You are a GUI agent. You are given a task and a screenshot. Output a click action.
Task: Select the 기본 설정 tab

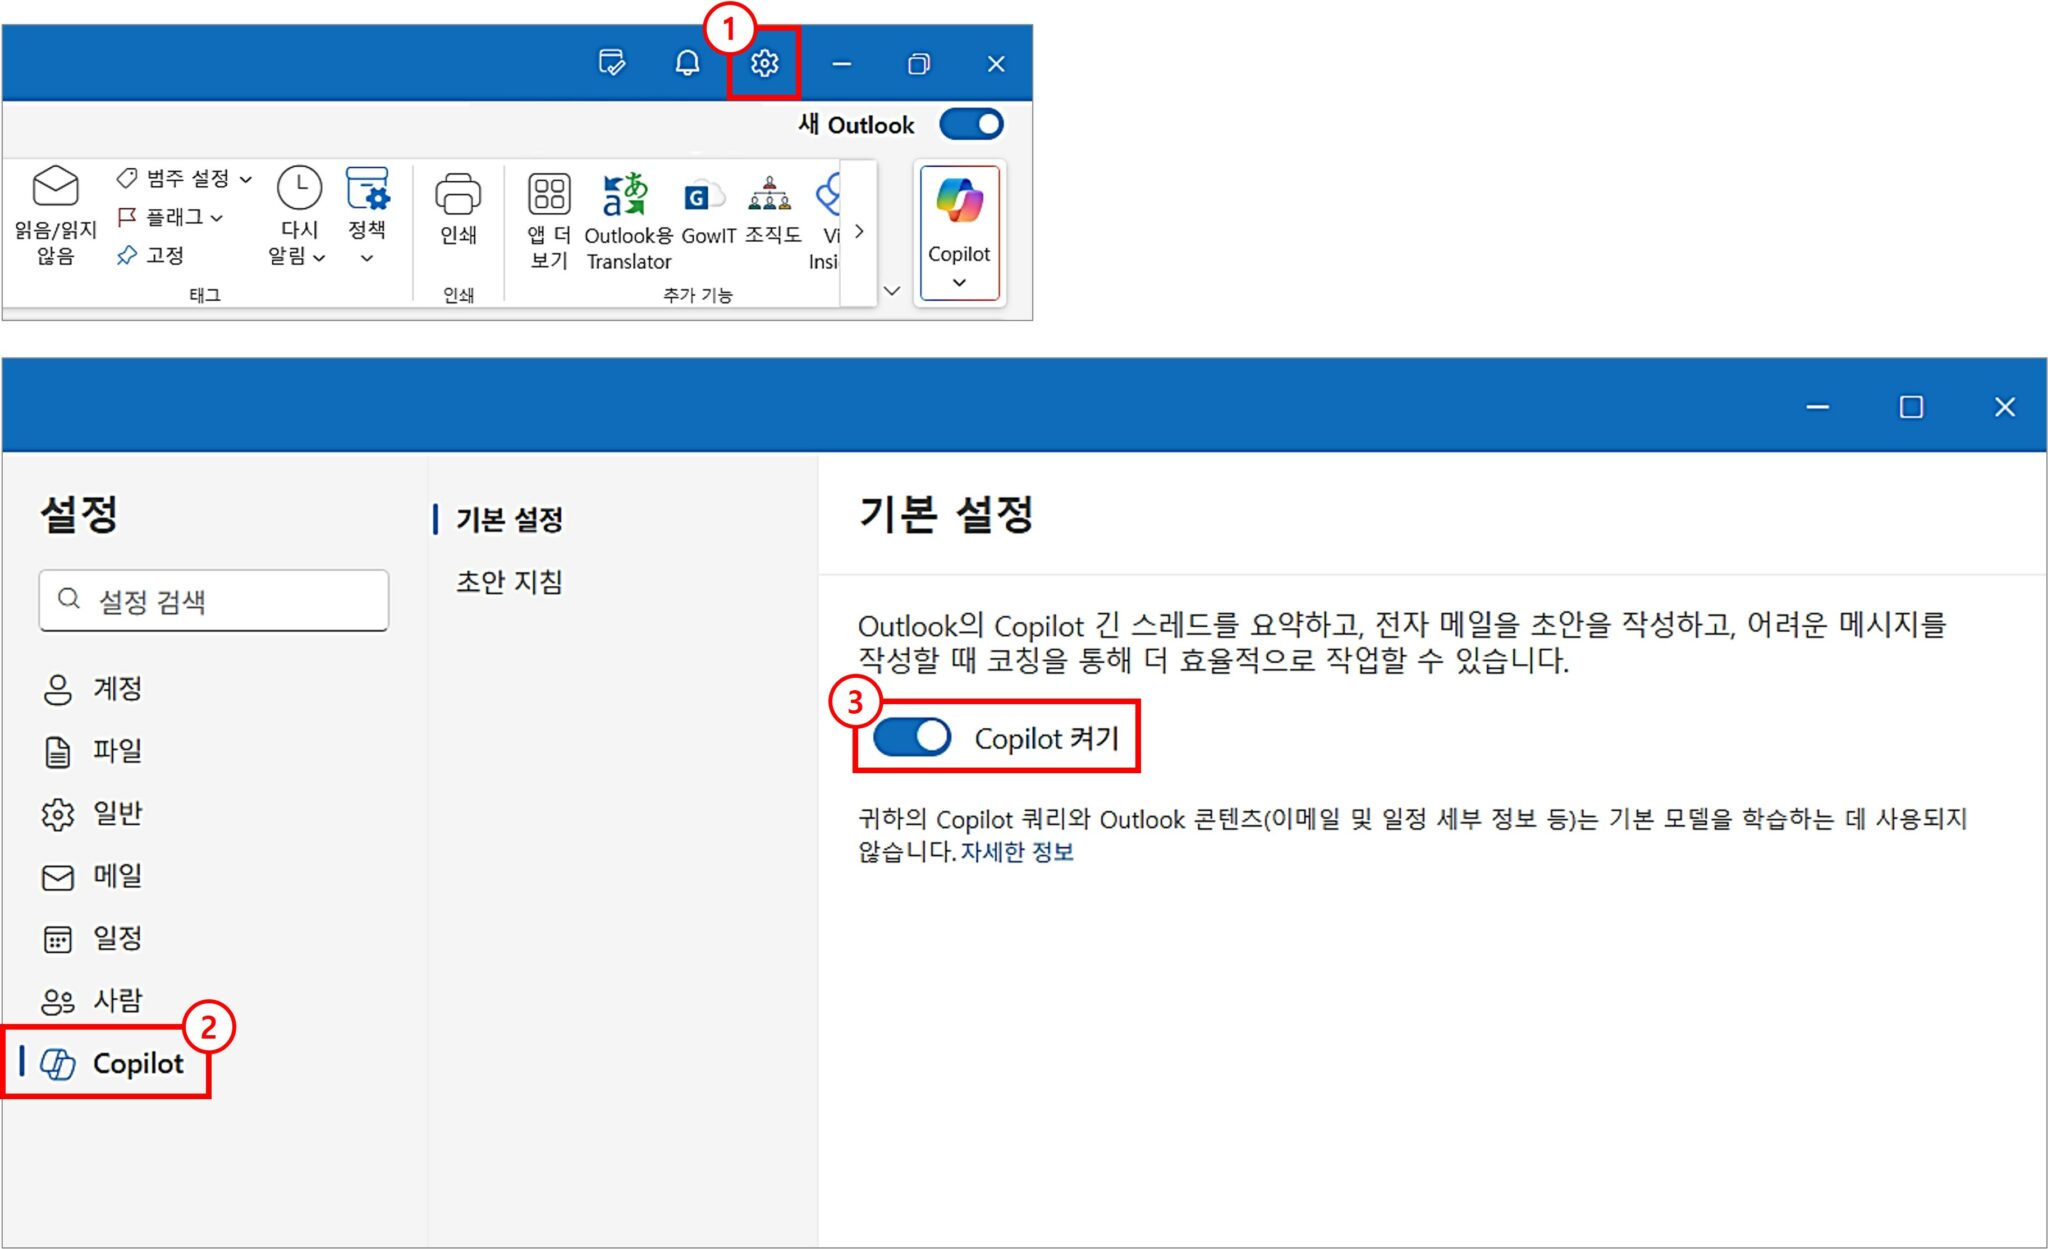click(x=509, y=519)
